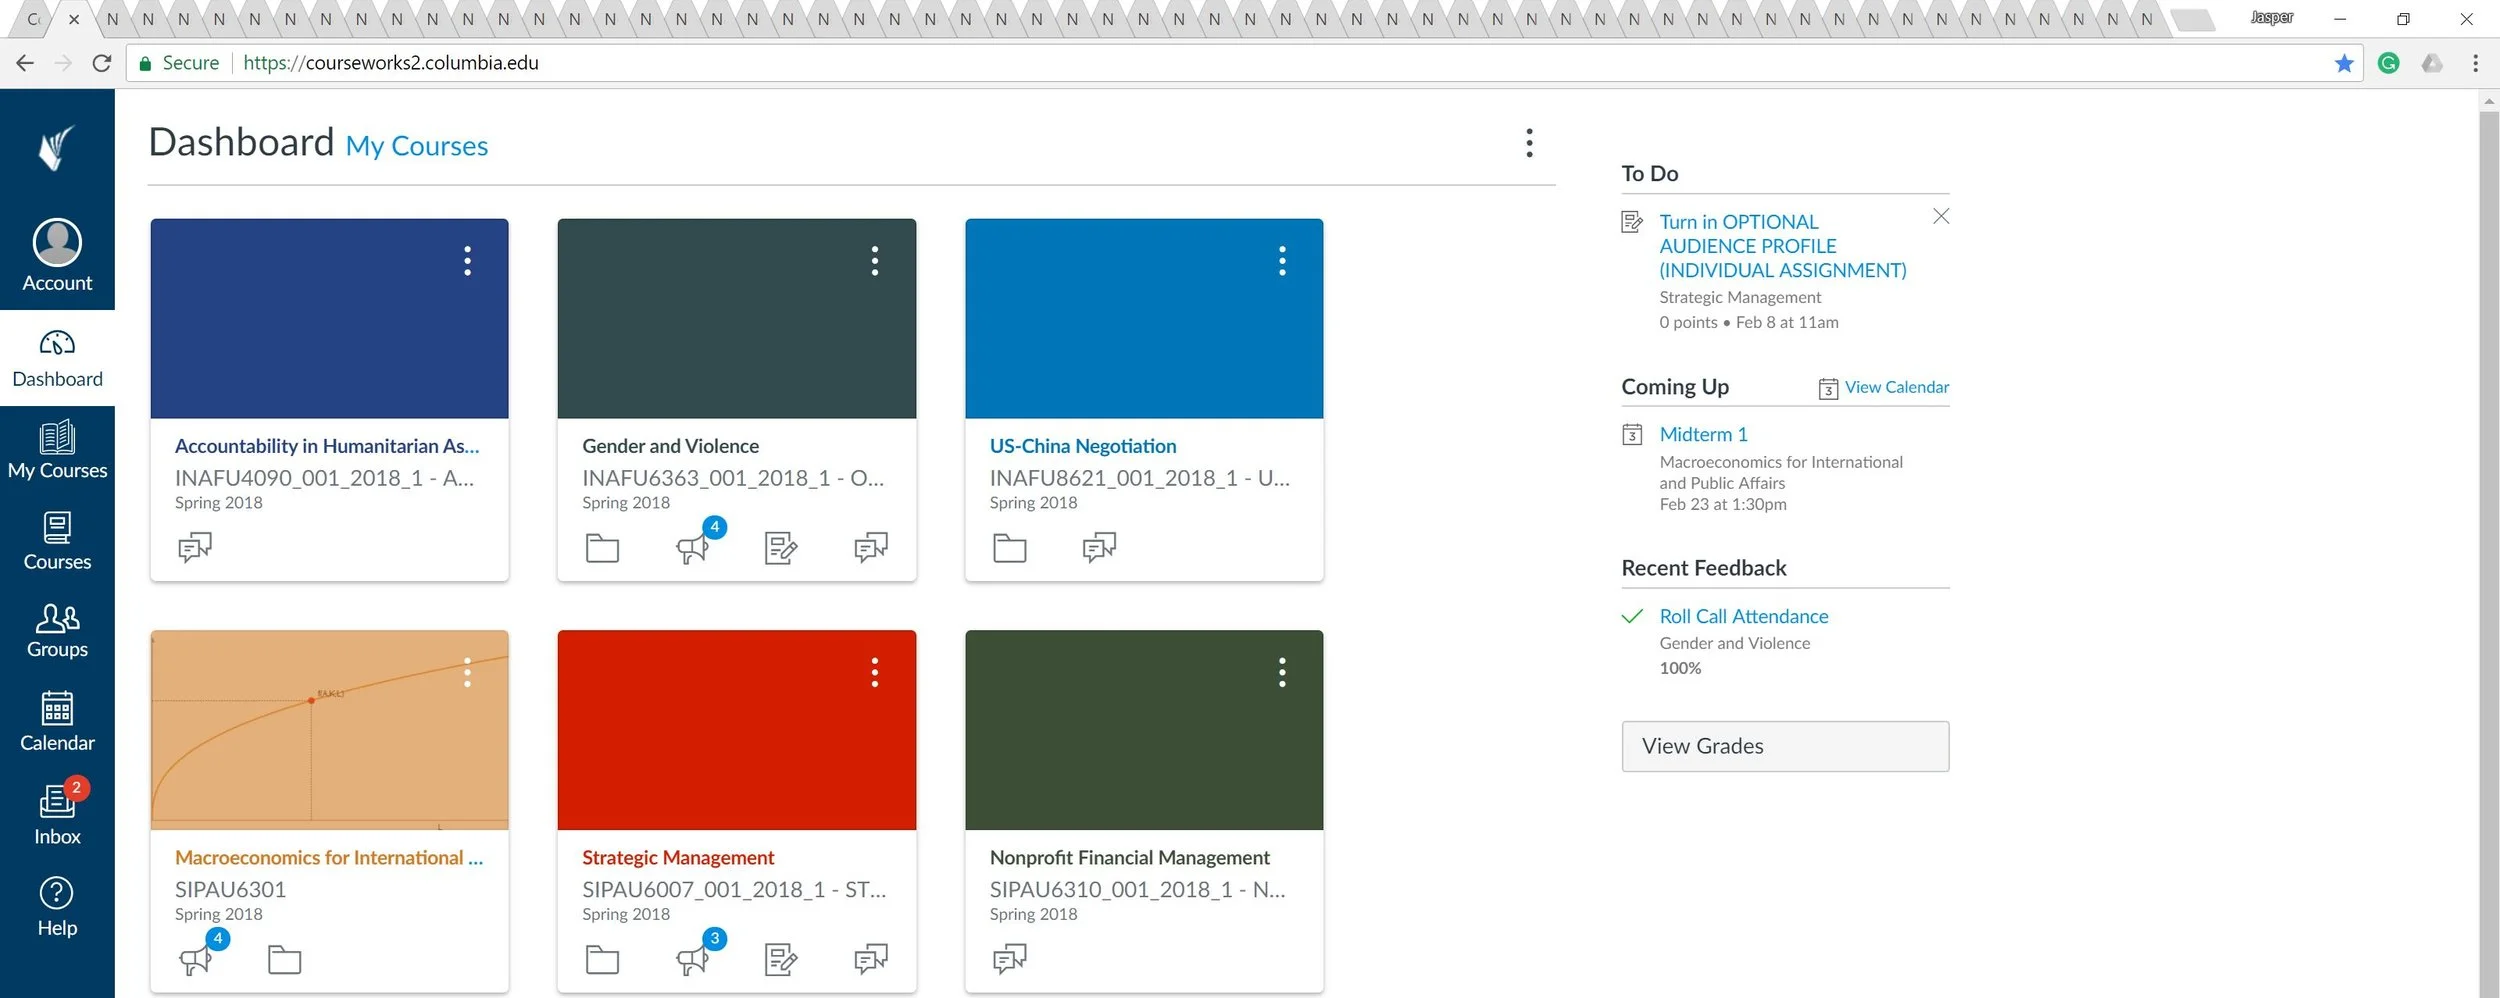The width and height of the screenshot is (2500, 998).
Task: Click the blue US-China Negotiation card header
Action: click(1144, 319)
